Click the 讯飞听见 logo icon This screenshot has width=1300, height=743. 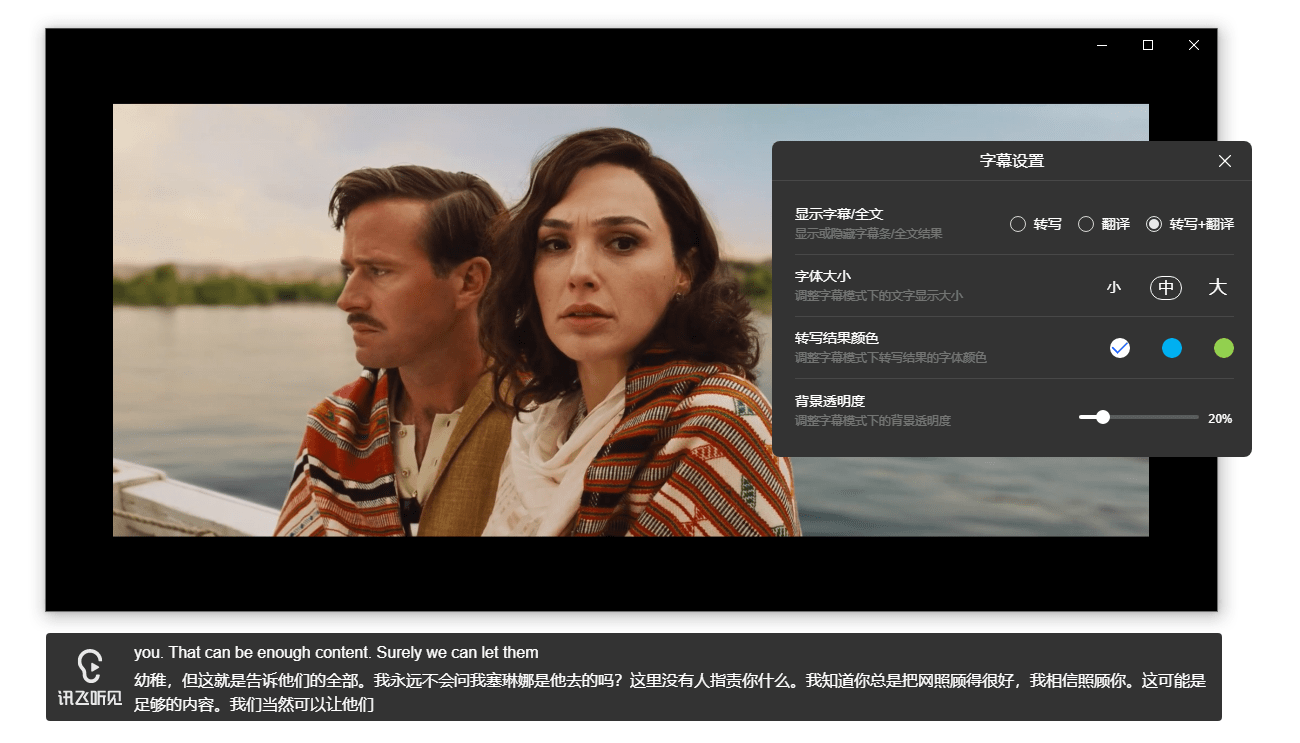tap(90, 677)
